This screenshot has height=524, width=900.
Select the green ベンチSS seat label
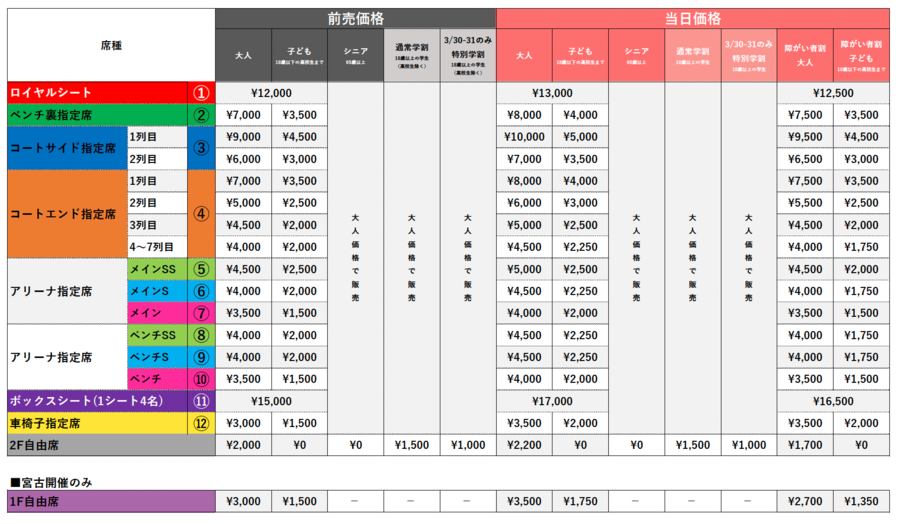point(157,334)
